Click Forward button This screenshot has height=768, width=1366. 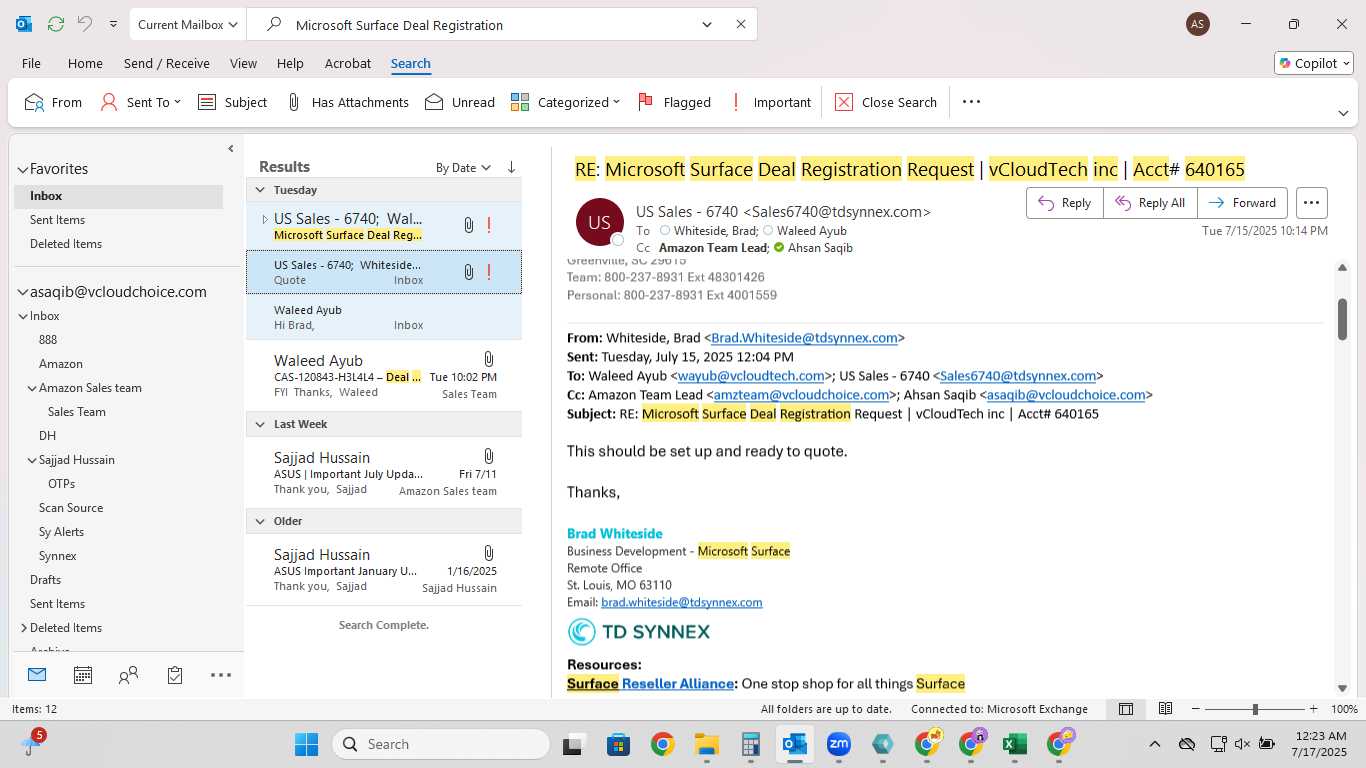(1242, 203)
